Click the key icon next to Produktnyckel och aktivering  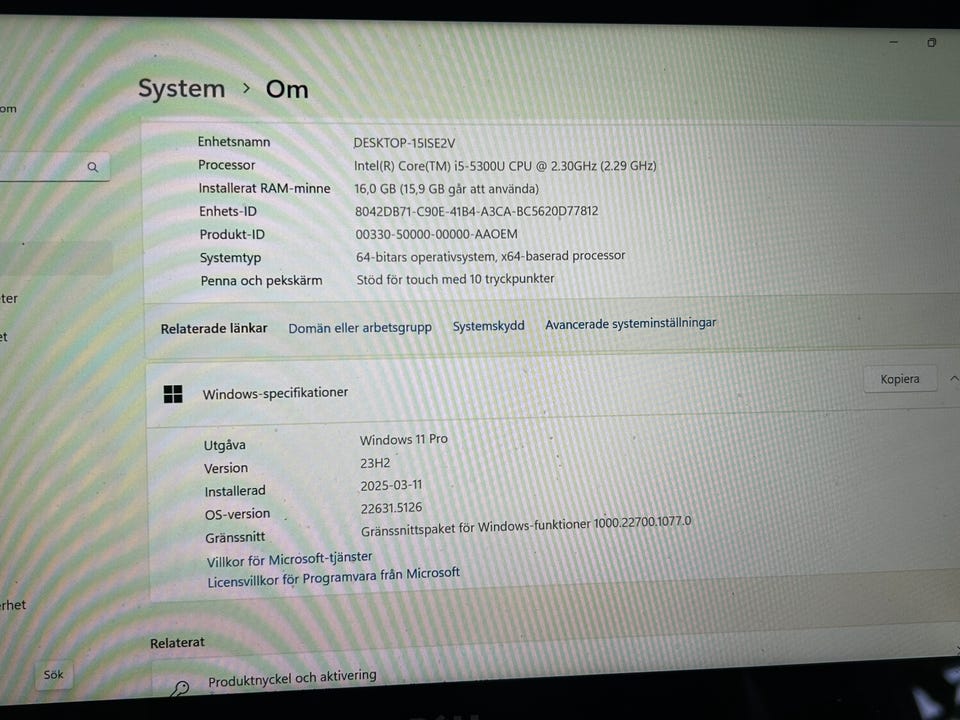pos(180,689)
